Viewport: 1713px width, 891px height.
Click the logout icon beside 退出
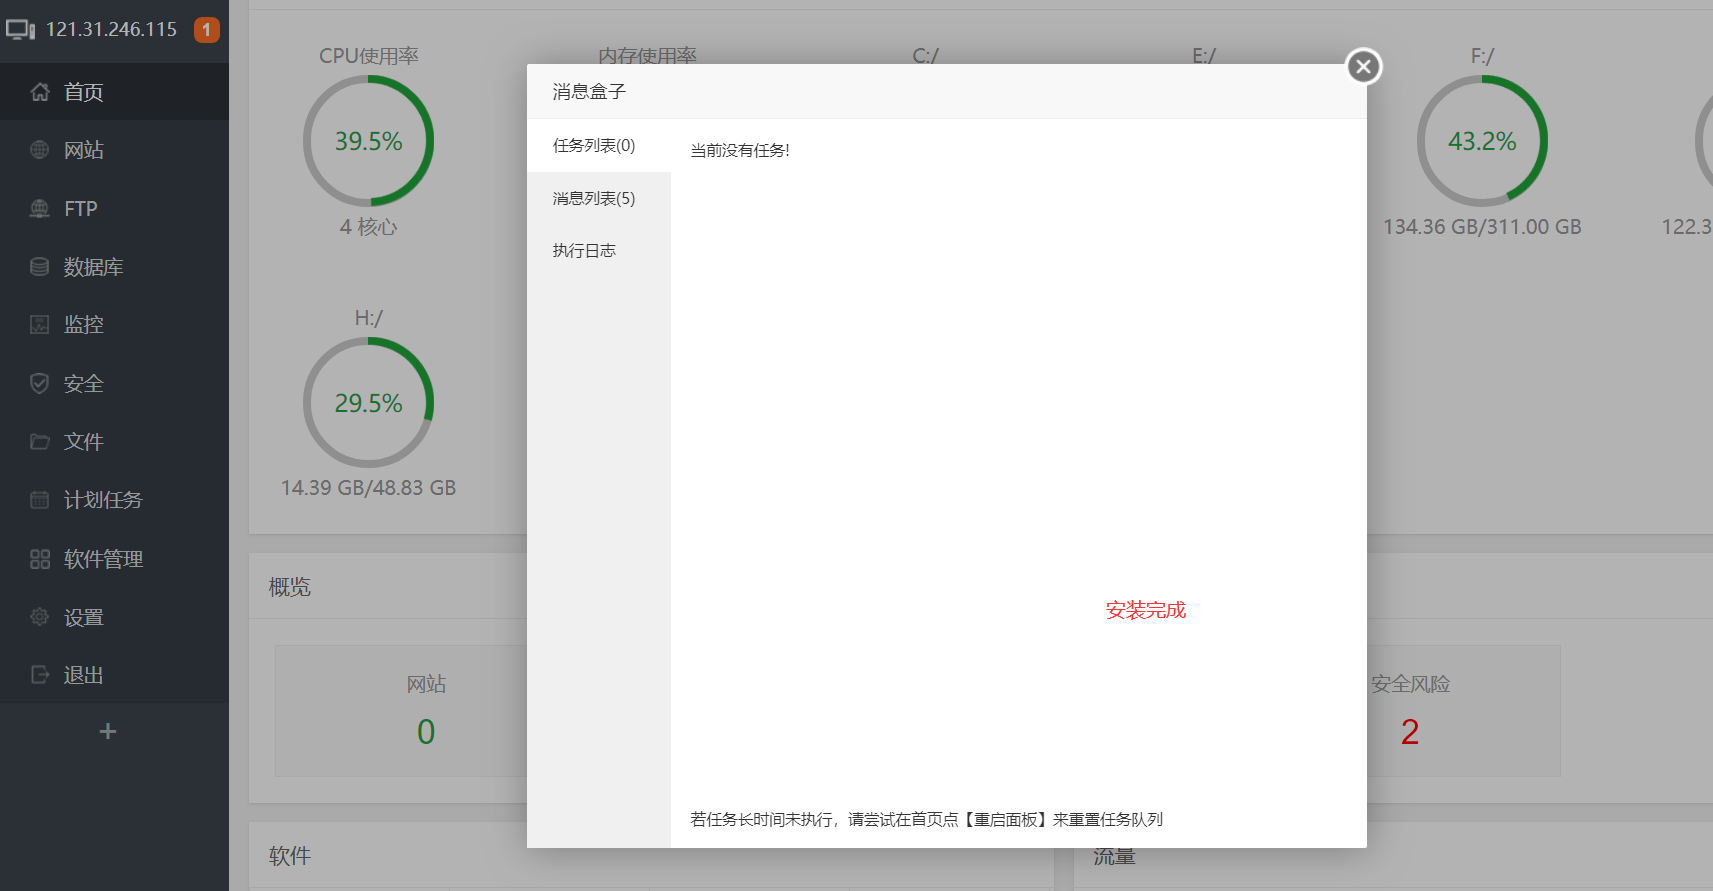pyautogui.click(x=40, y=675)
